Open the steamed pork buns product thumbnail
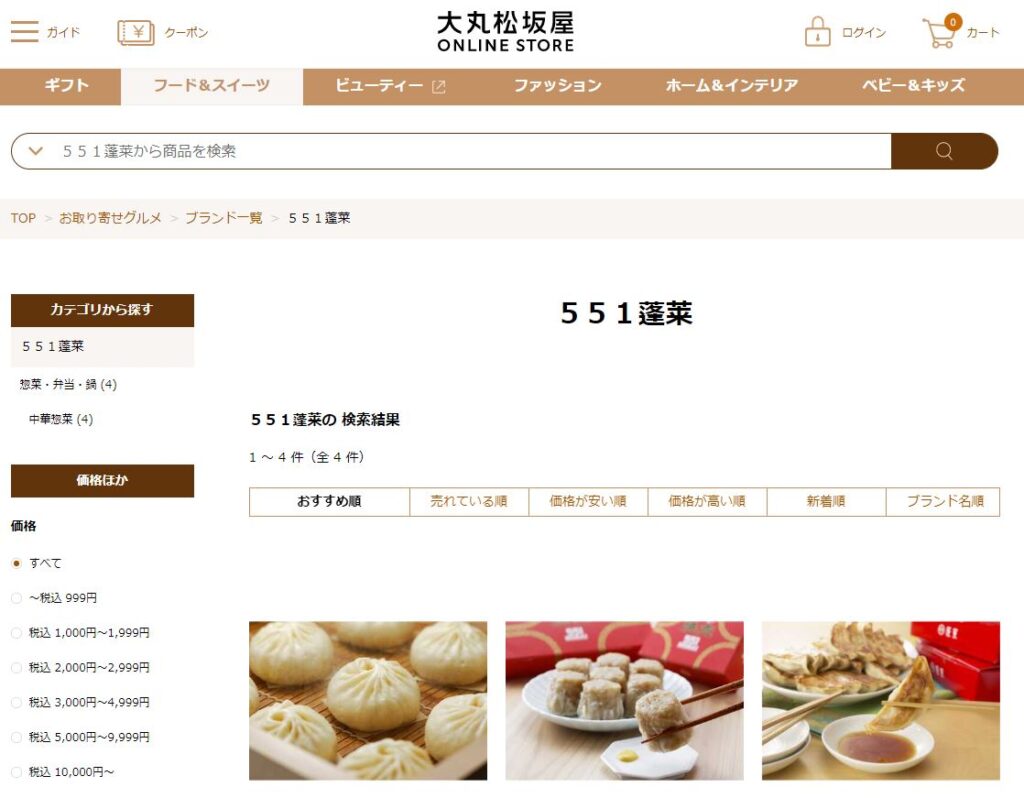The image size is (1024, 798). pyautogui.click(x=368, y=701)
